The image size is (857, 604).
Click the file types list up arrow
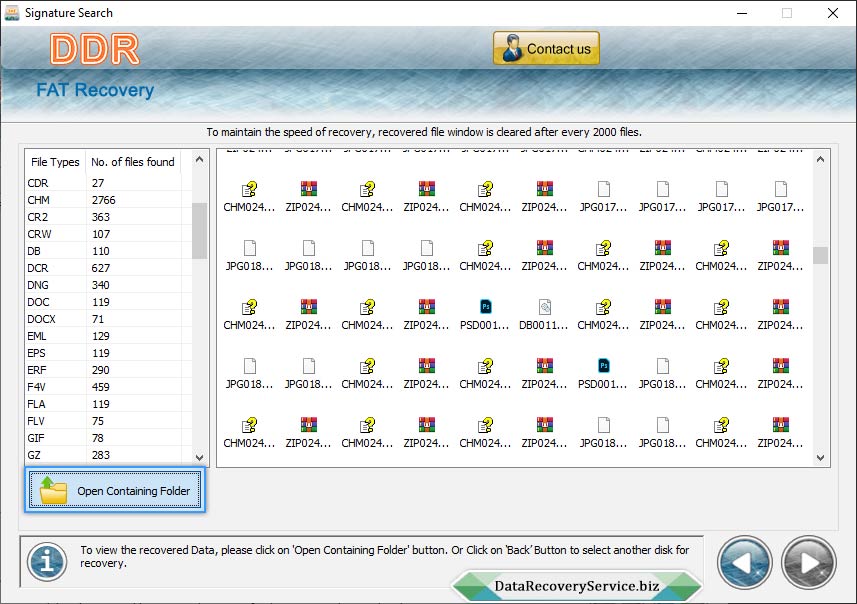click(199, 160)
